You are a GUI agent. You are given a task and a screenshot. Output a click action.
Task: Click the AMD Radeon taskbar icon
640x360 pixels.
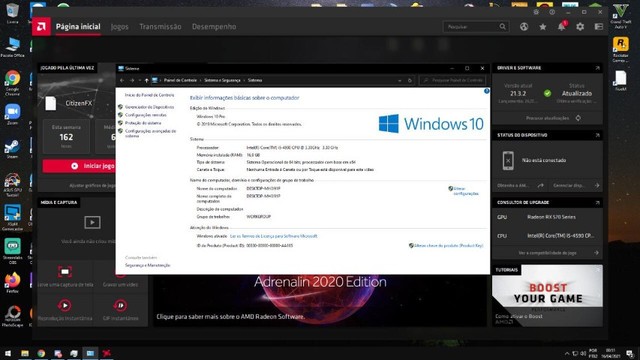tap(107, 353)
